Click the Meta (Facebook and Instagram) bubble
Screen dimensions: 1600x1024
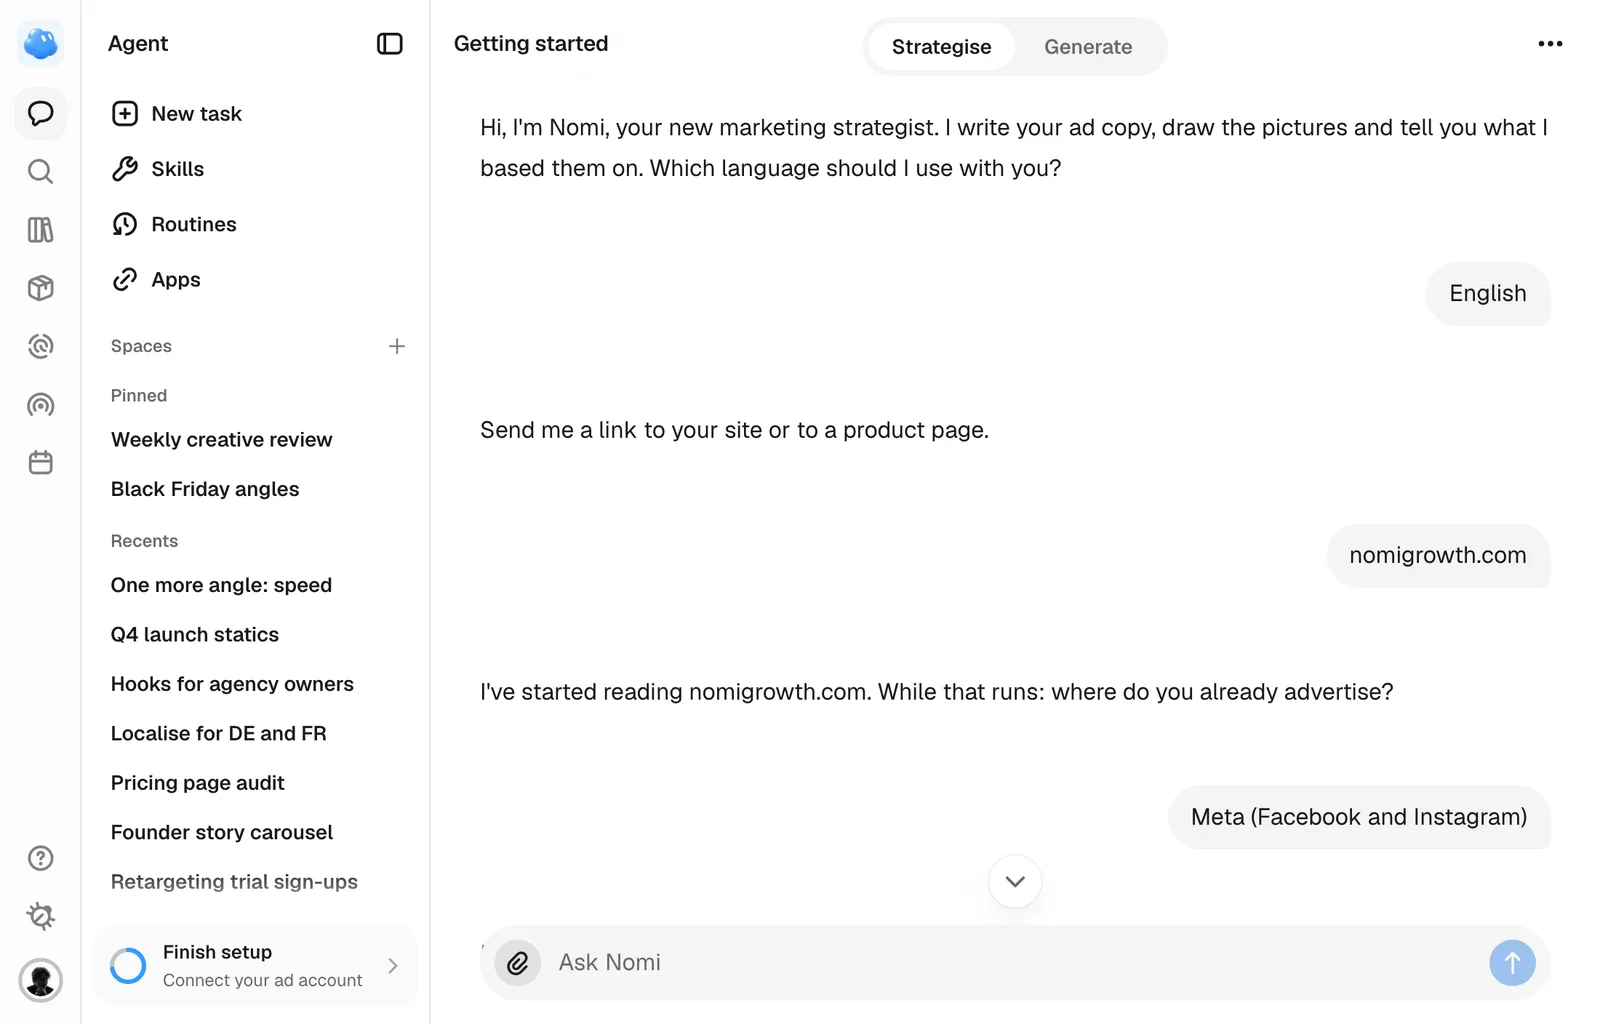1359,818
